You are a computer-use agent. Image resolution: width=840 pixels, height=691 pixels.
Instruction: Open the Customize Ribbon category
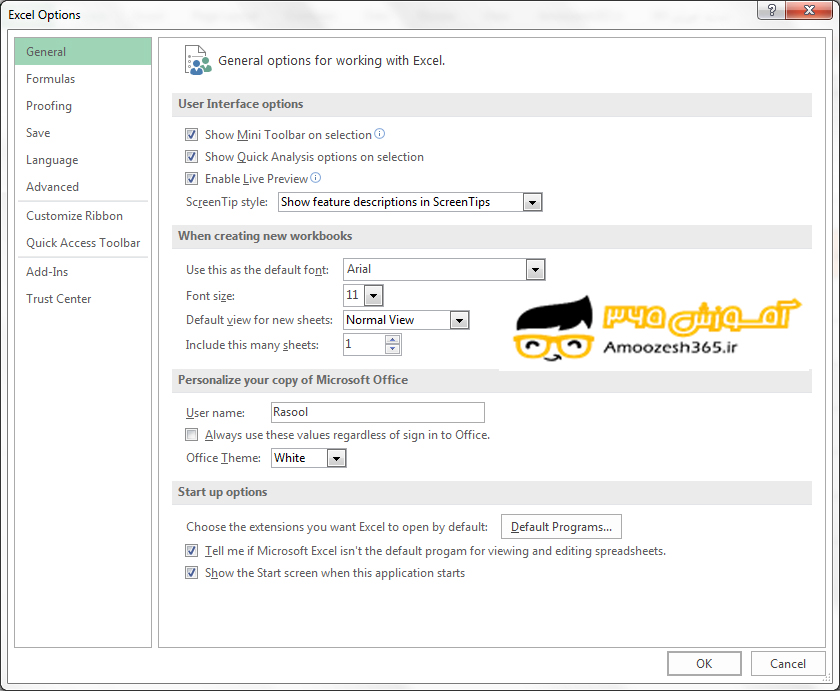[x=75, y=216]
